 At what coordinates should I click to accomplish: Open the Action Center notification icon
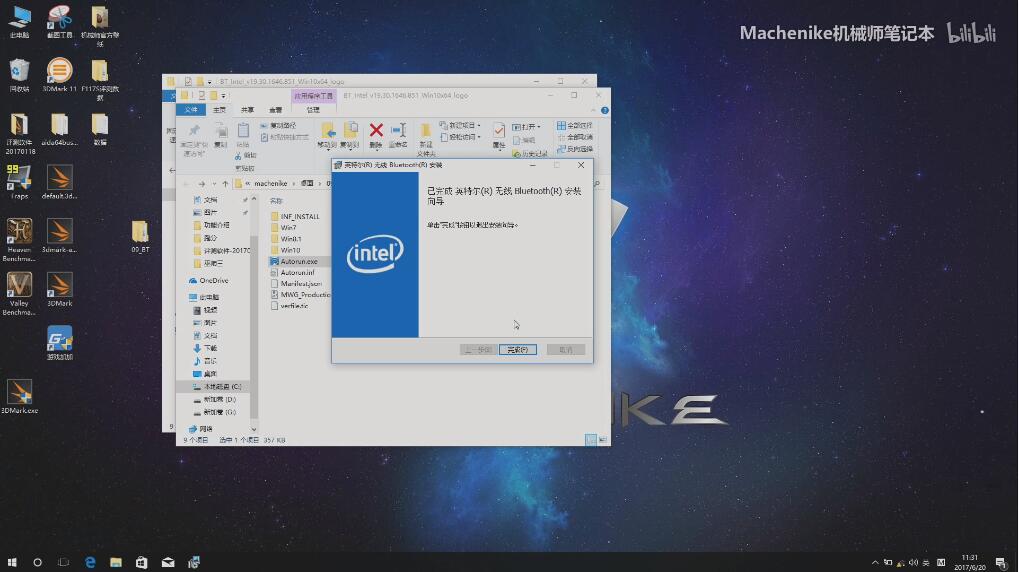[1001, 562]
